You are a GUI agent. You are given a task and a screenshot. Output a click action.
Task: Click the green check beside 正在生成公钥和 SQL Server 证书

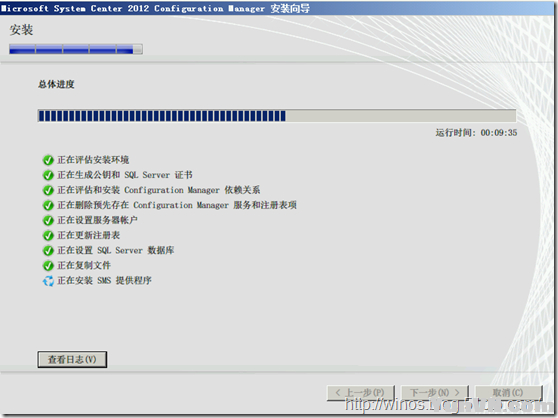(48, 175)
